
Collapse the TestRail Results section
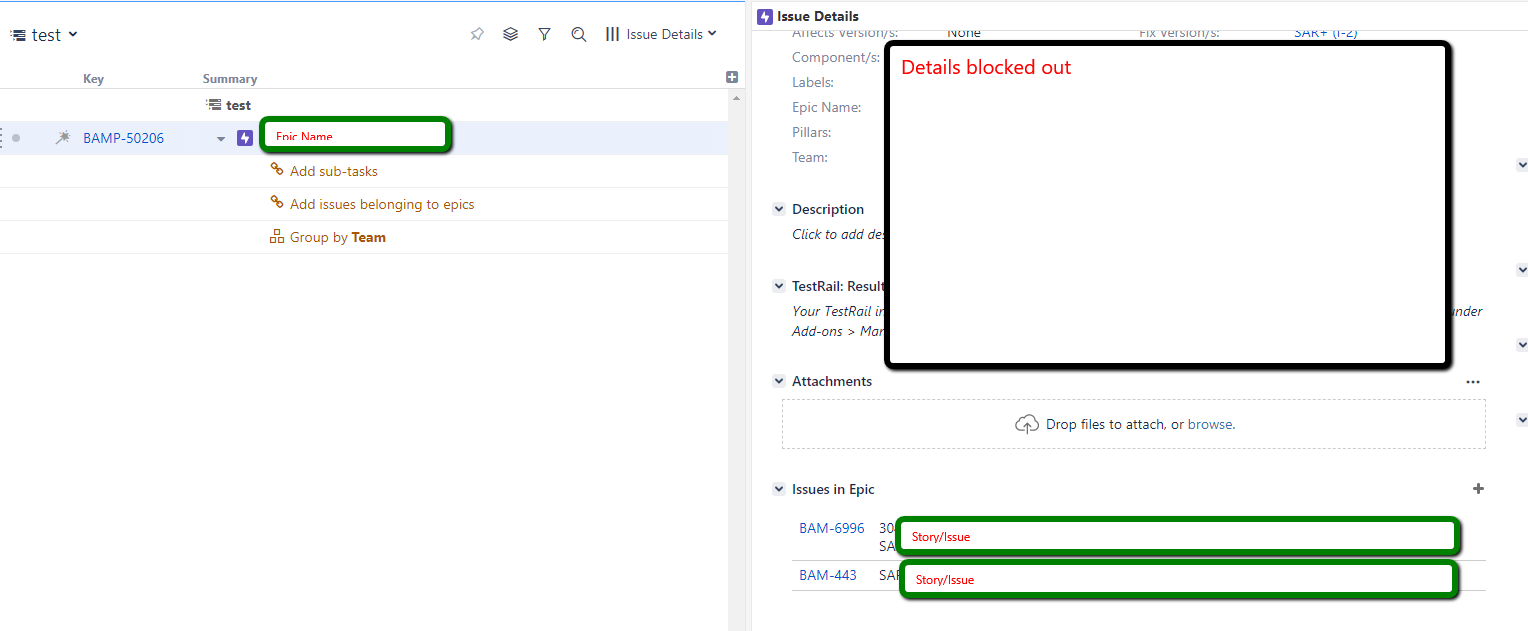(x=779, y=286)
